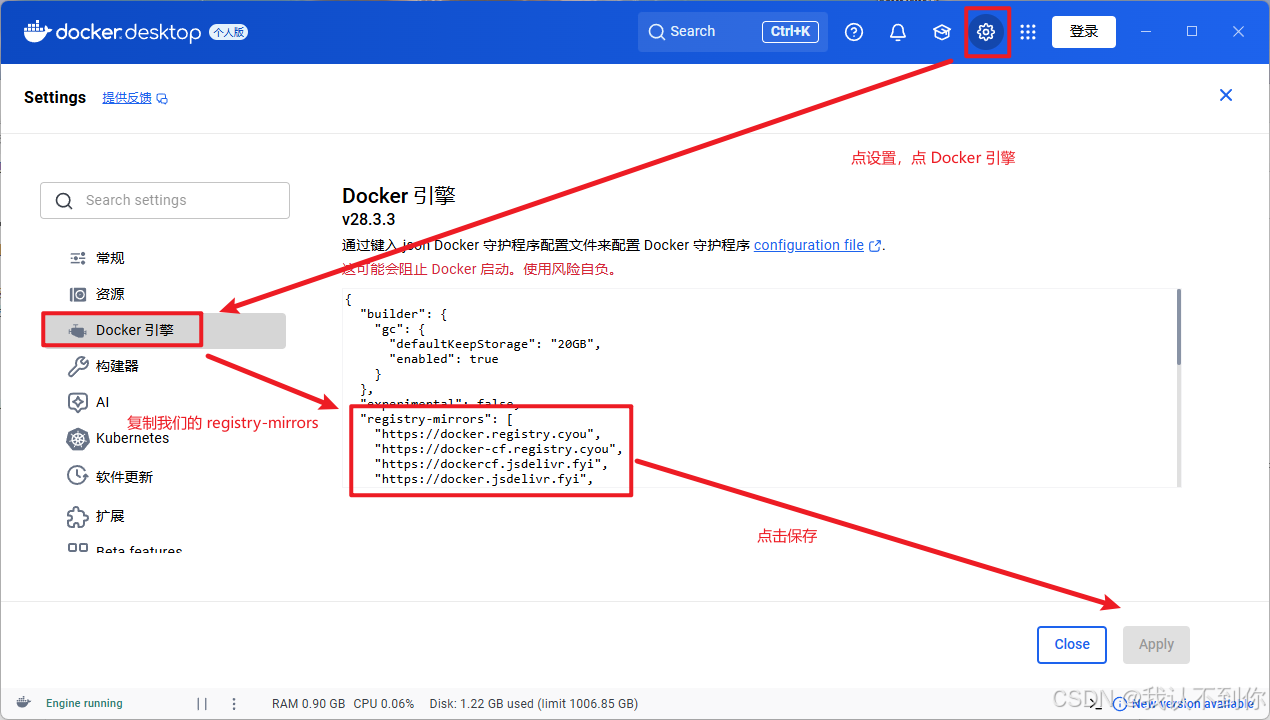Click the 个人版 badge
Screen dimensions: 1270x720
[x=228, y=32]
